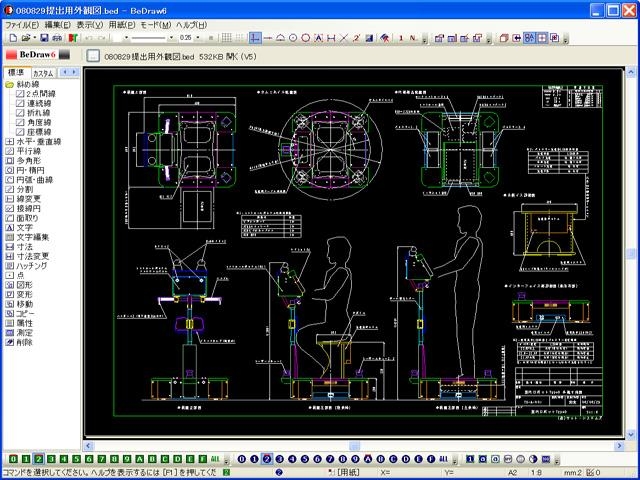
Task: Open the dropdown arrow beside open-file icon
Action: pos(34,38)
